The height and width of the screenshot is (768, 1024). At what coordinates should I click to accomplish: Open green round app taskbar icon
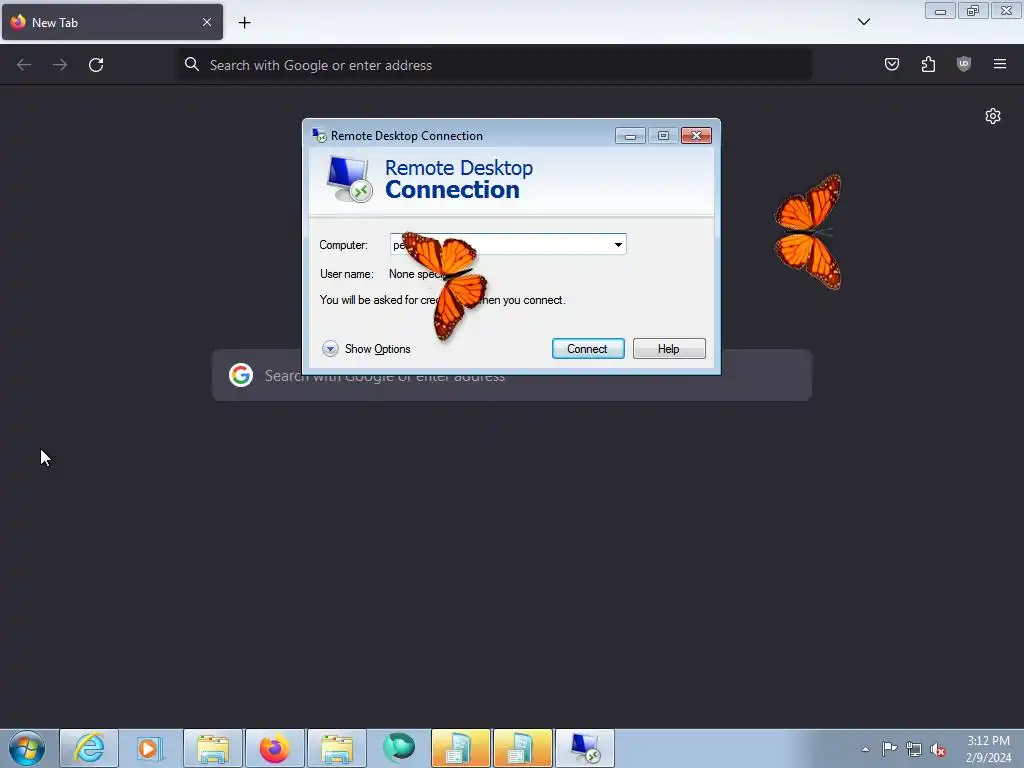click(x=398, y=748)
